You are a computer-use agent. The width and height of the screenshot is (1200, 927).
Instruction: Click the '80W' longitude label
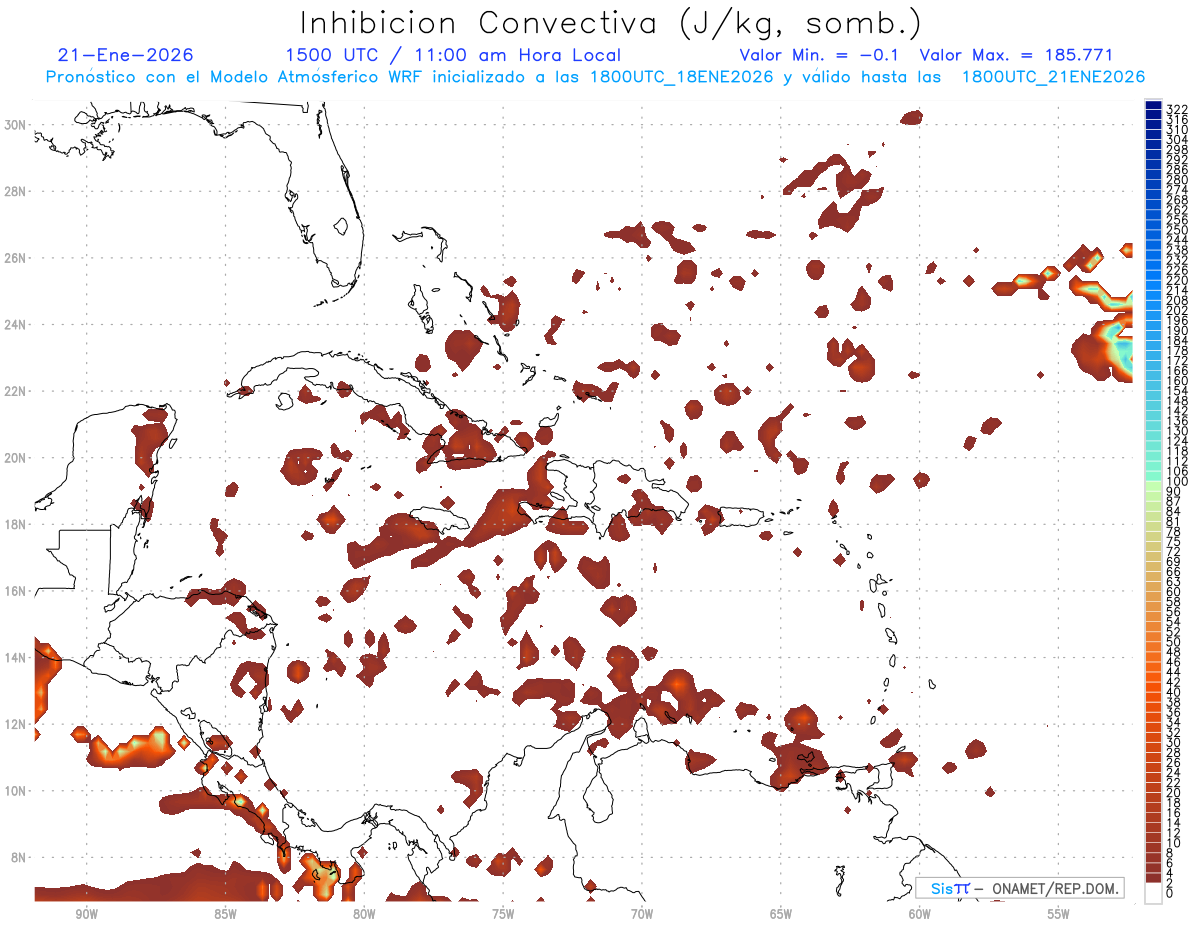pyautogui.click(x=364, y=914)
